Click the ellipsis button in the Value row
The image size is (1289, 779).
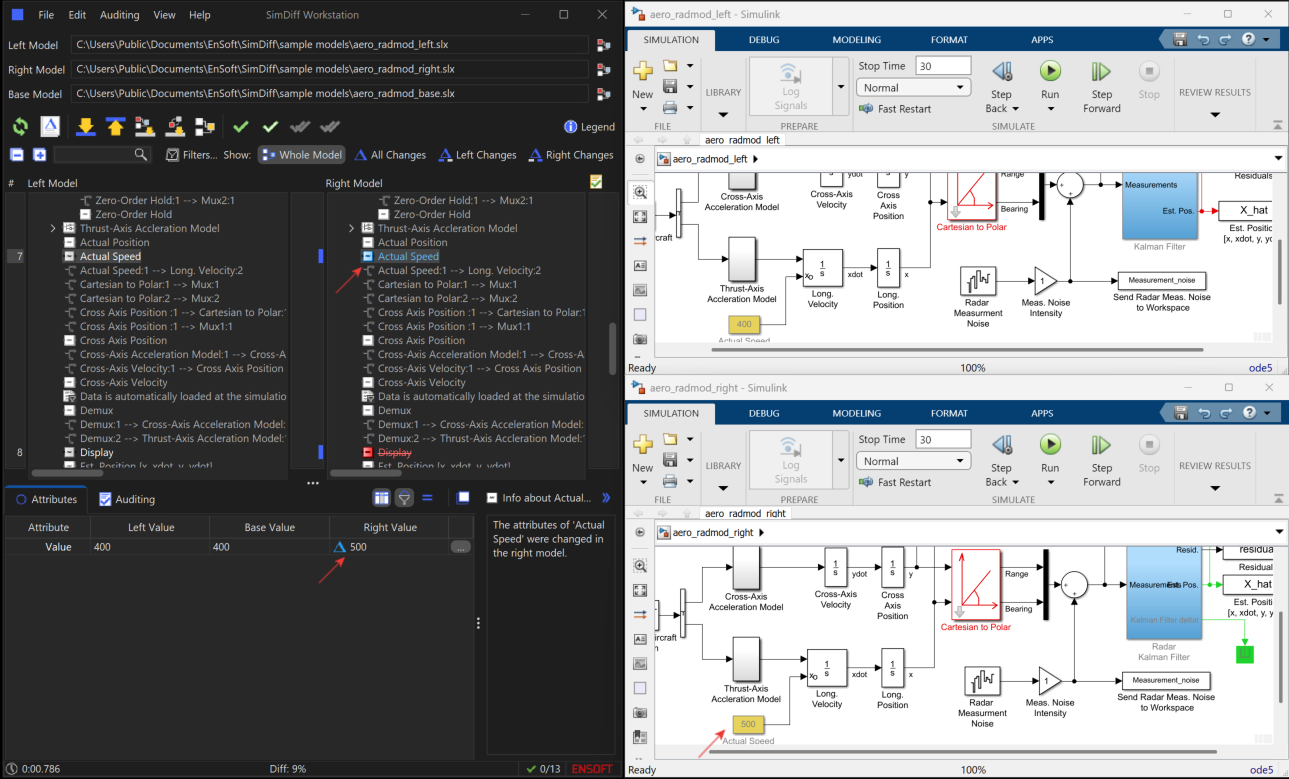[460, 547]
